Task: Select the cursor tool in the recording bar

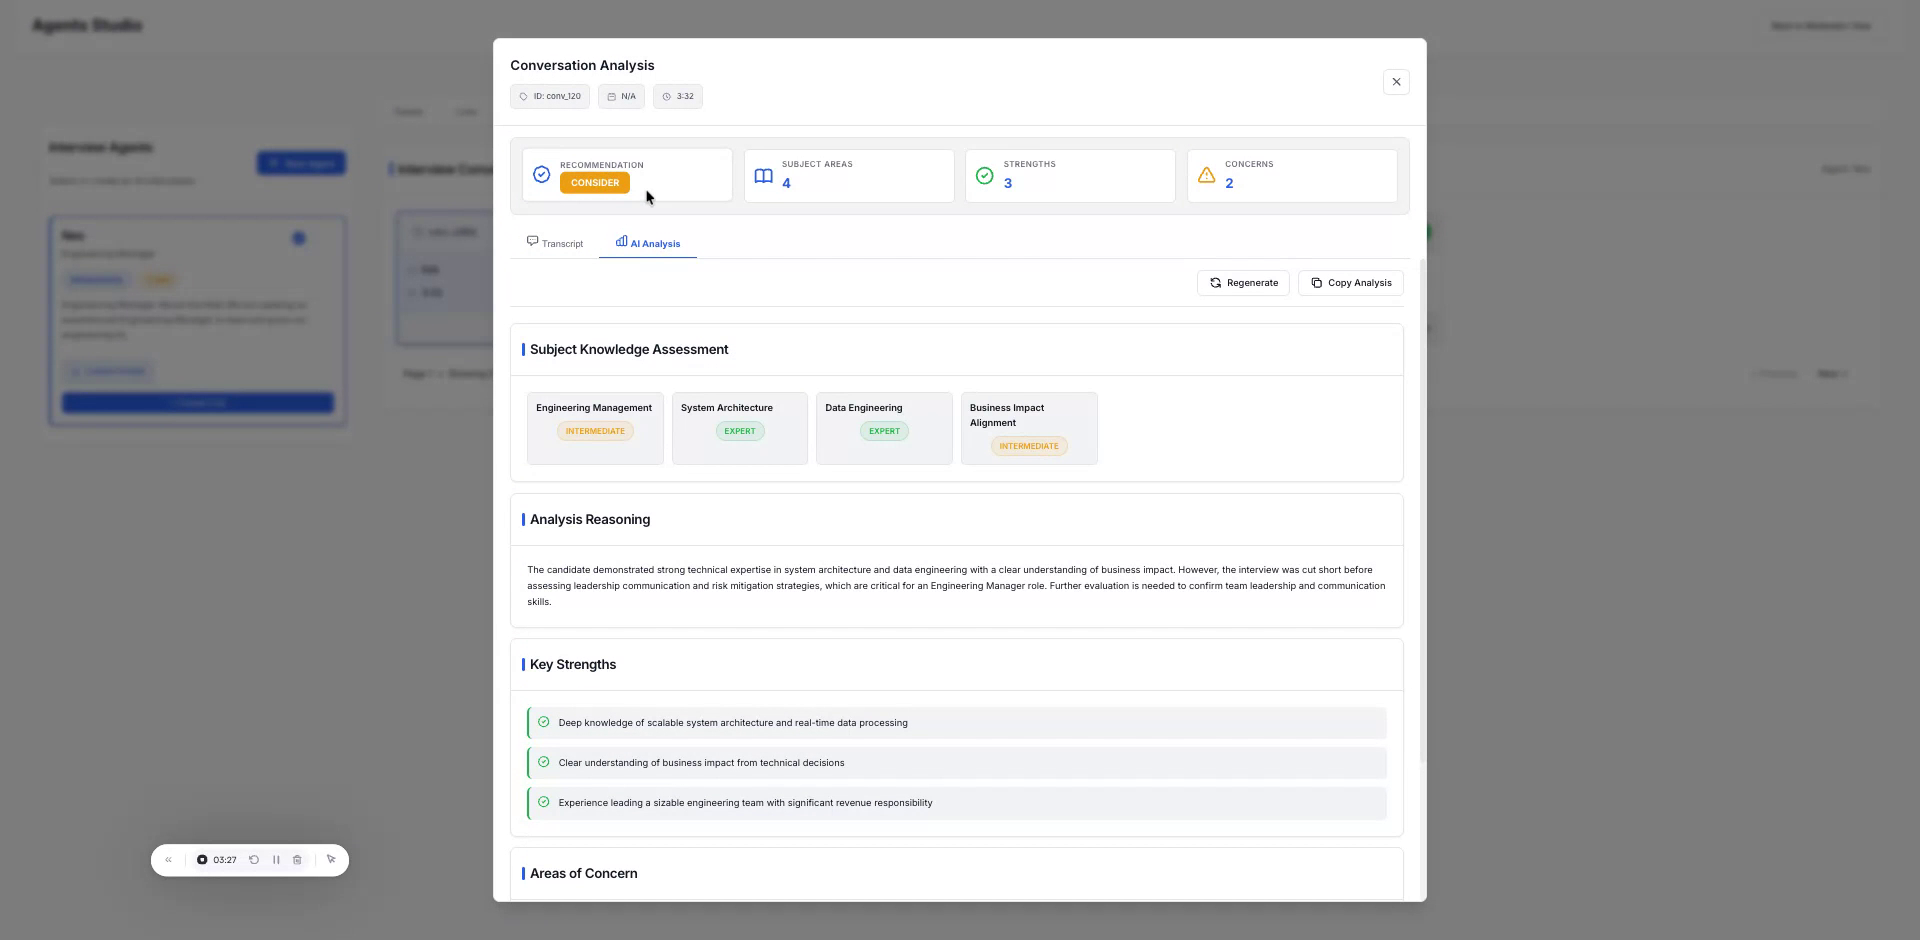Action: tap(331, 859)
